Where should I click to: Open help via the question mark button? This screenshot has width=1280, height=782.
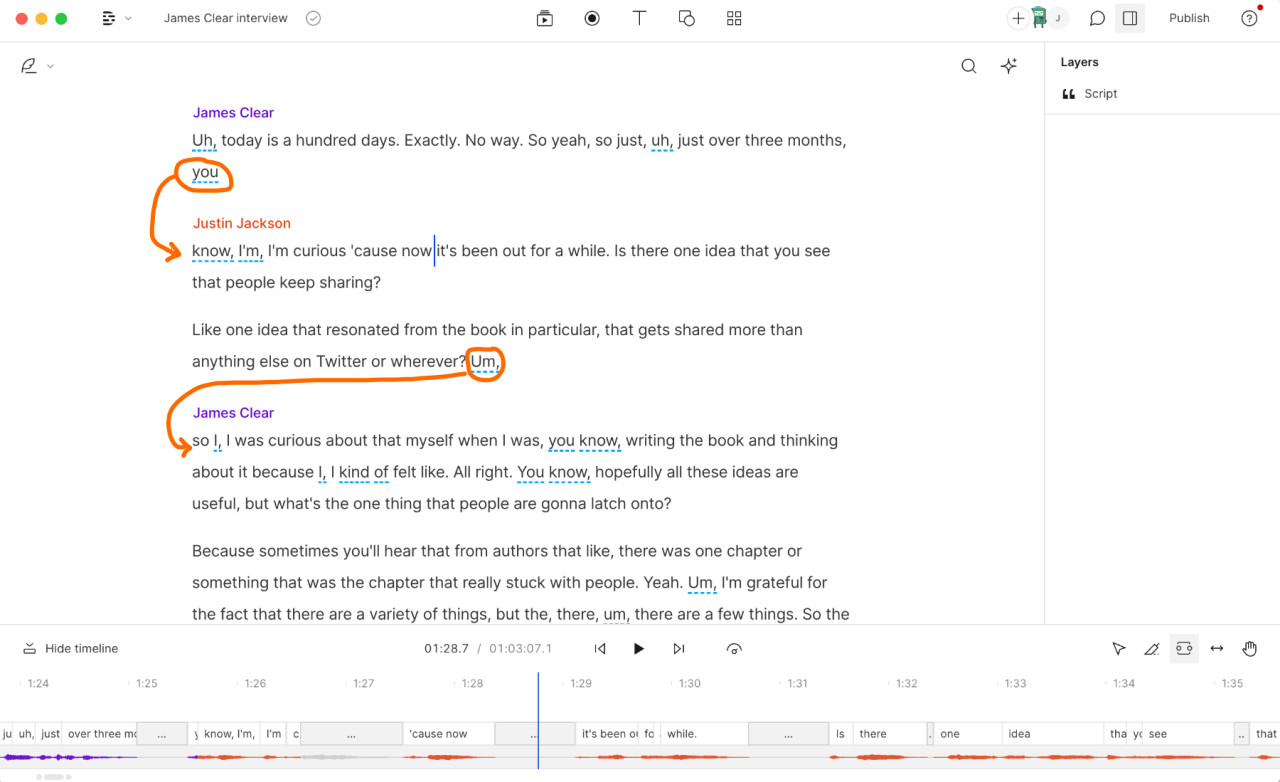click(1249, 18)
